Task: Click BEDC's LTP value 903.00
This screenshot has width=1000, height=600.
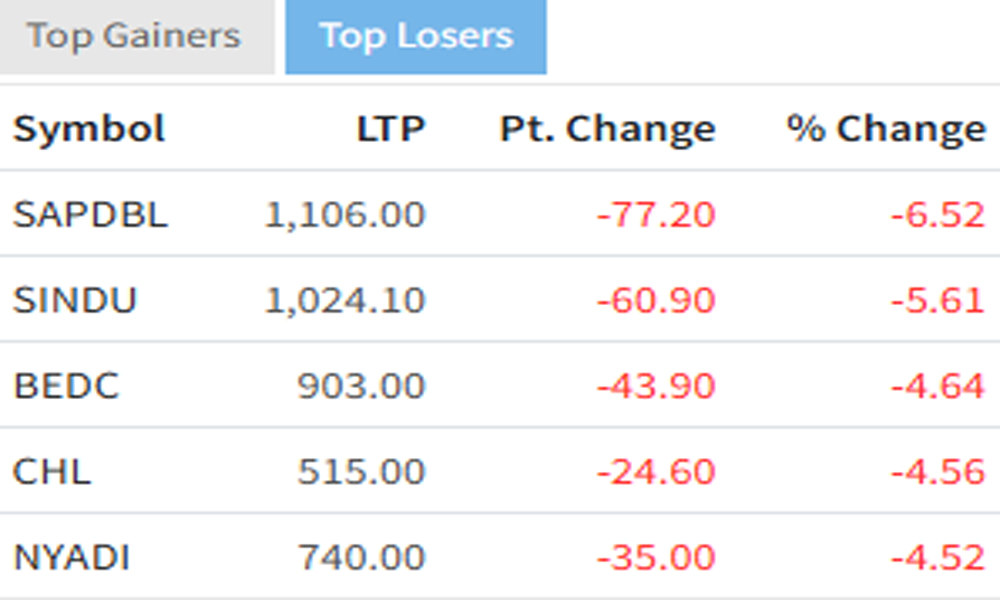Action: click(361, 386)
